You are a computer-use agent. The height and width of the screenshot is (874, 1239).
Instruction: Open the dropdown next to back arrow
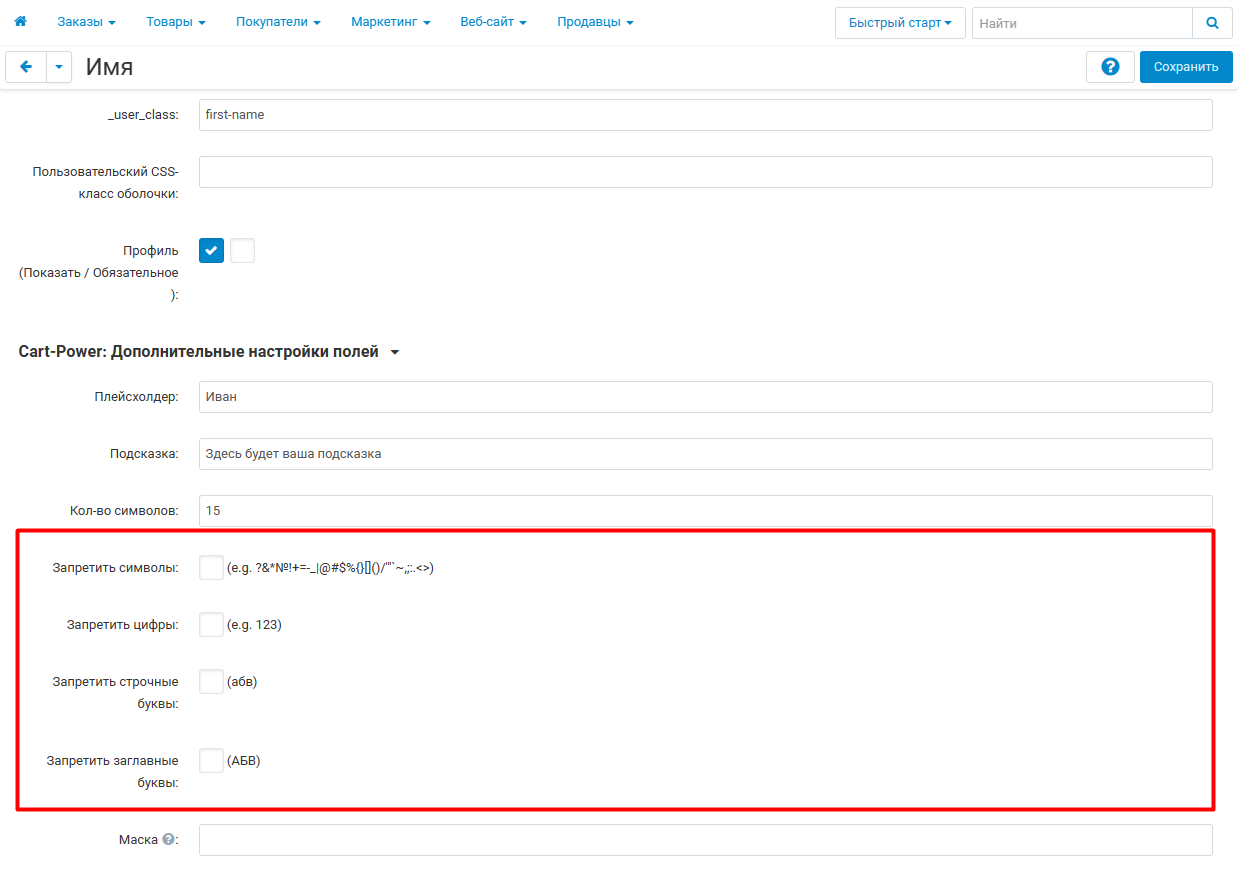point(59,67)
